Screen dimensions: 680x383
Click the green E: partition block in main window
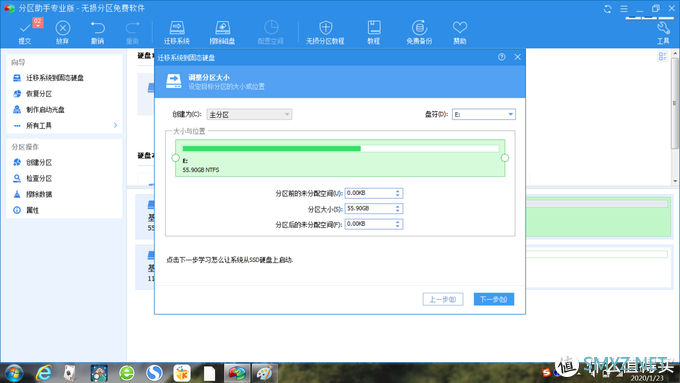click(x=598, y=217)
